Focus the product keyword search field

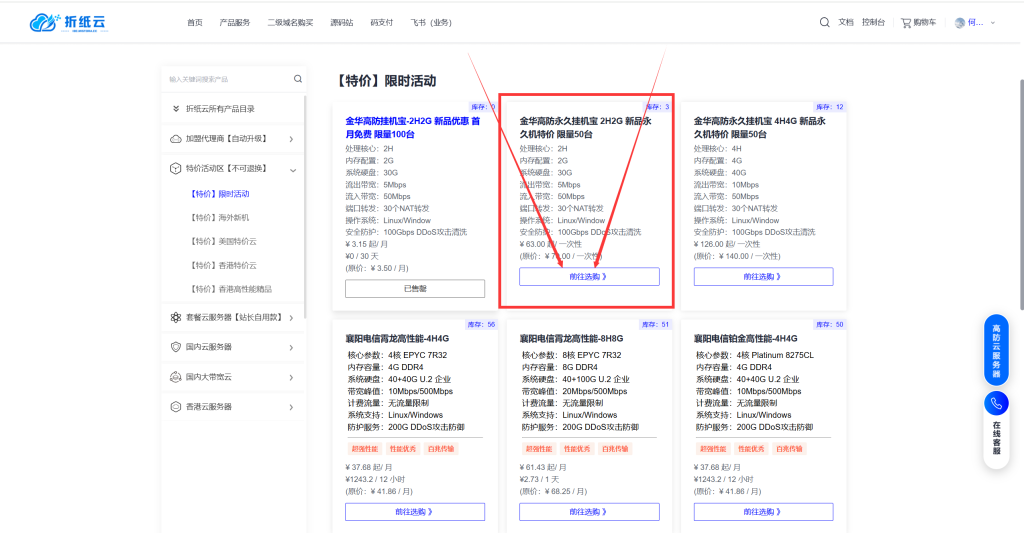click(229, 79)
